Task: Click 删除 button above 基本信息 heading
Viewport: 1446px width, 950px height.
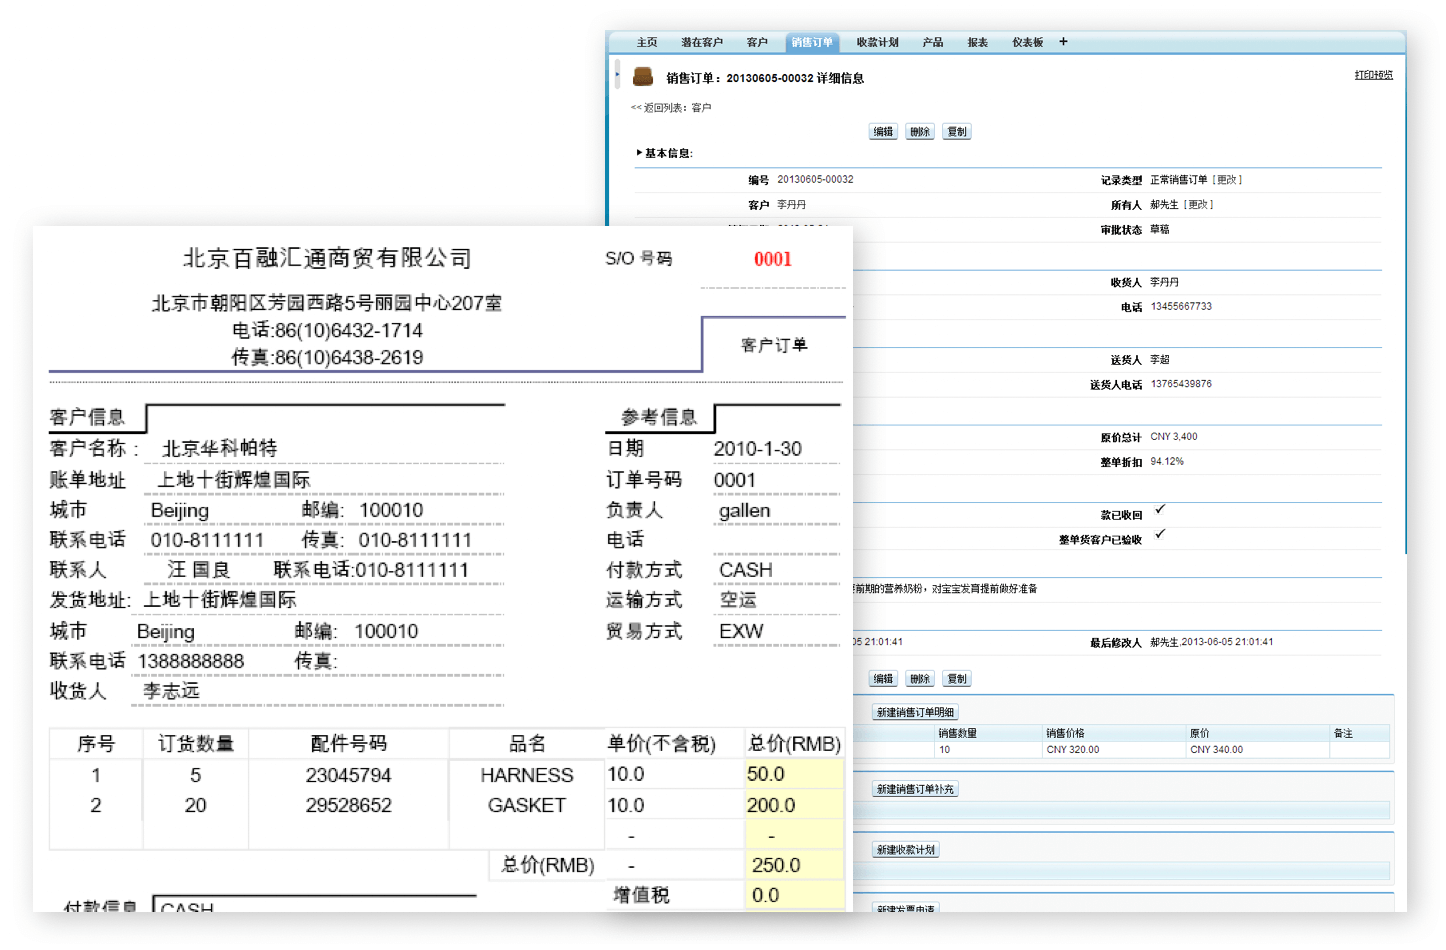Action: (920, 132)
